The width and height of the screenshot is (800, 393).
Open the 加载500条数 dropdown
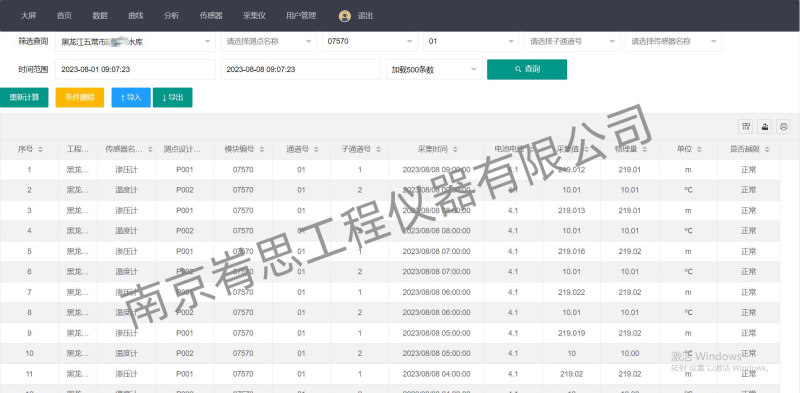tap(434, 69)
